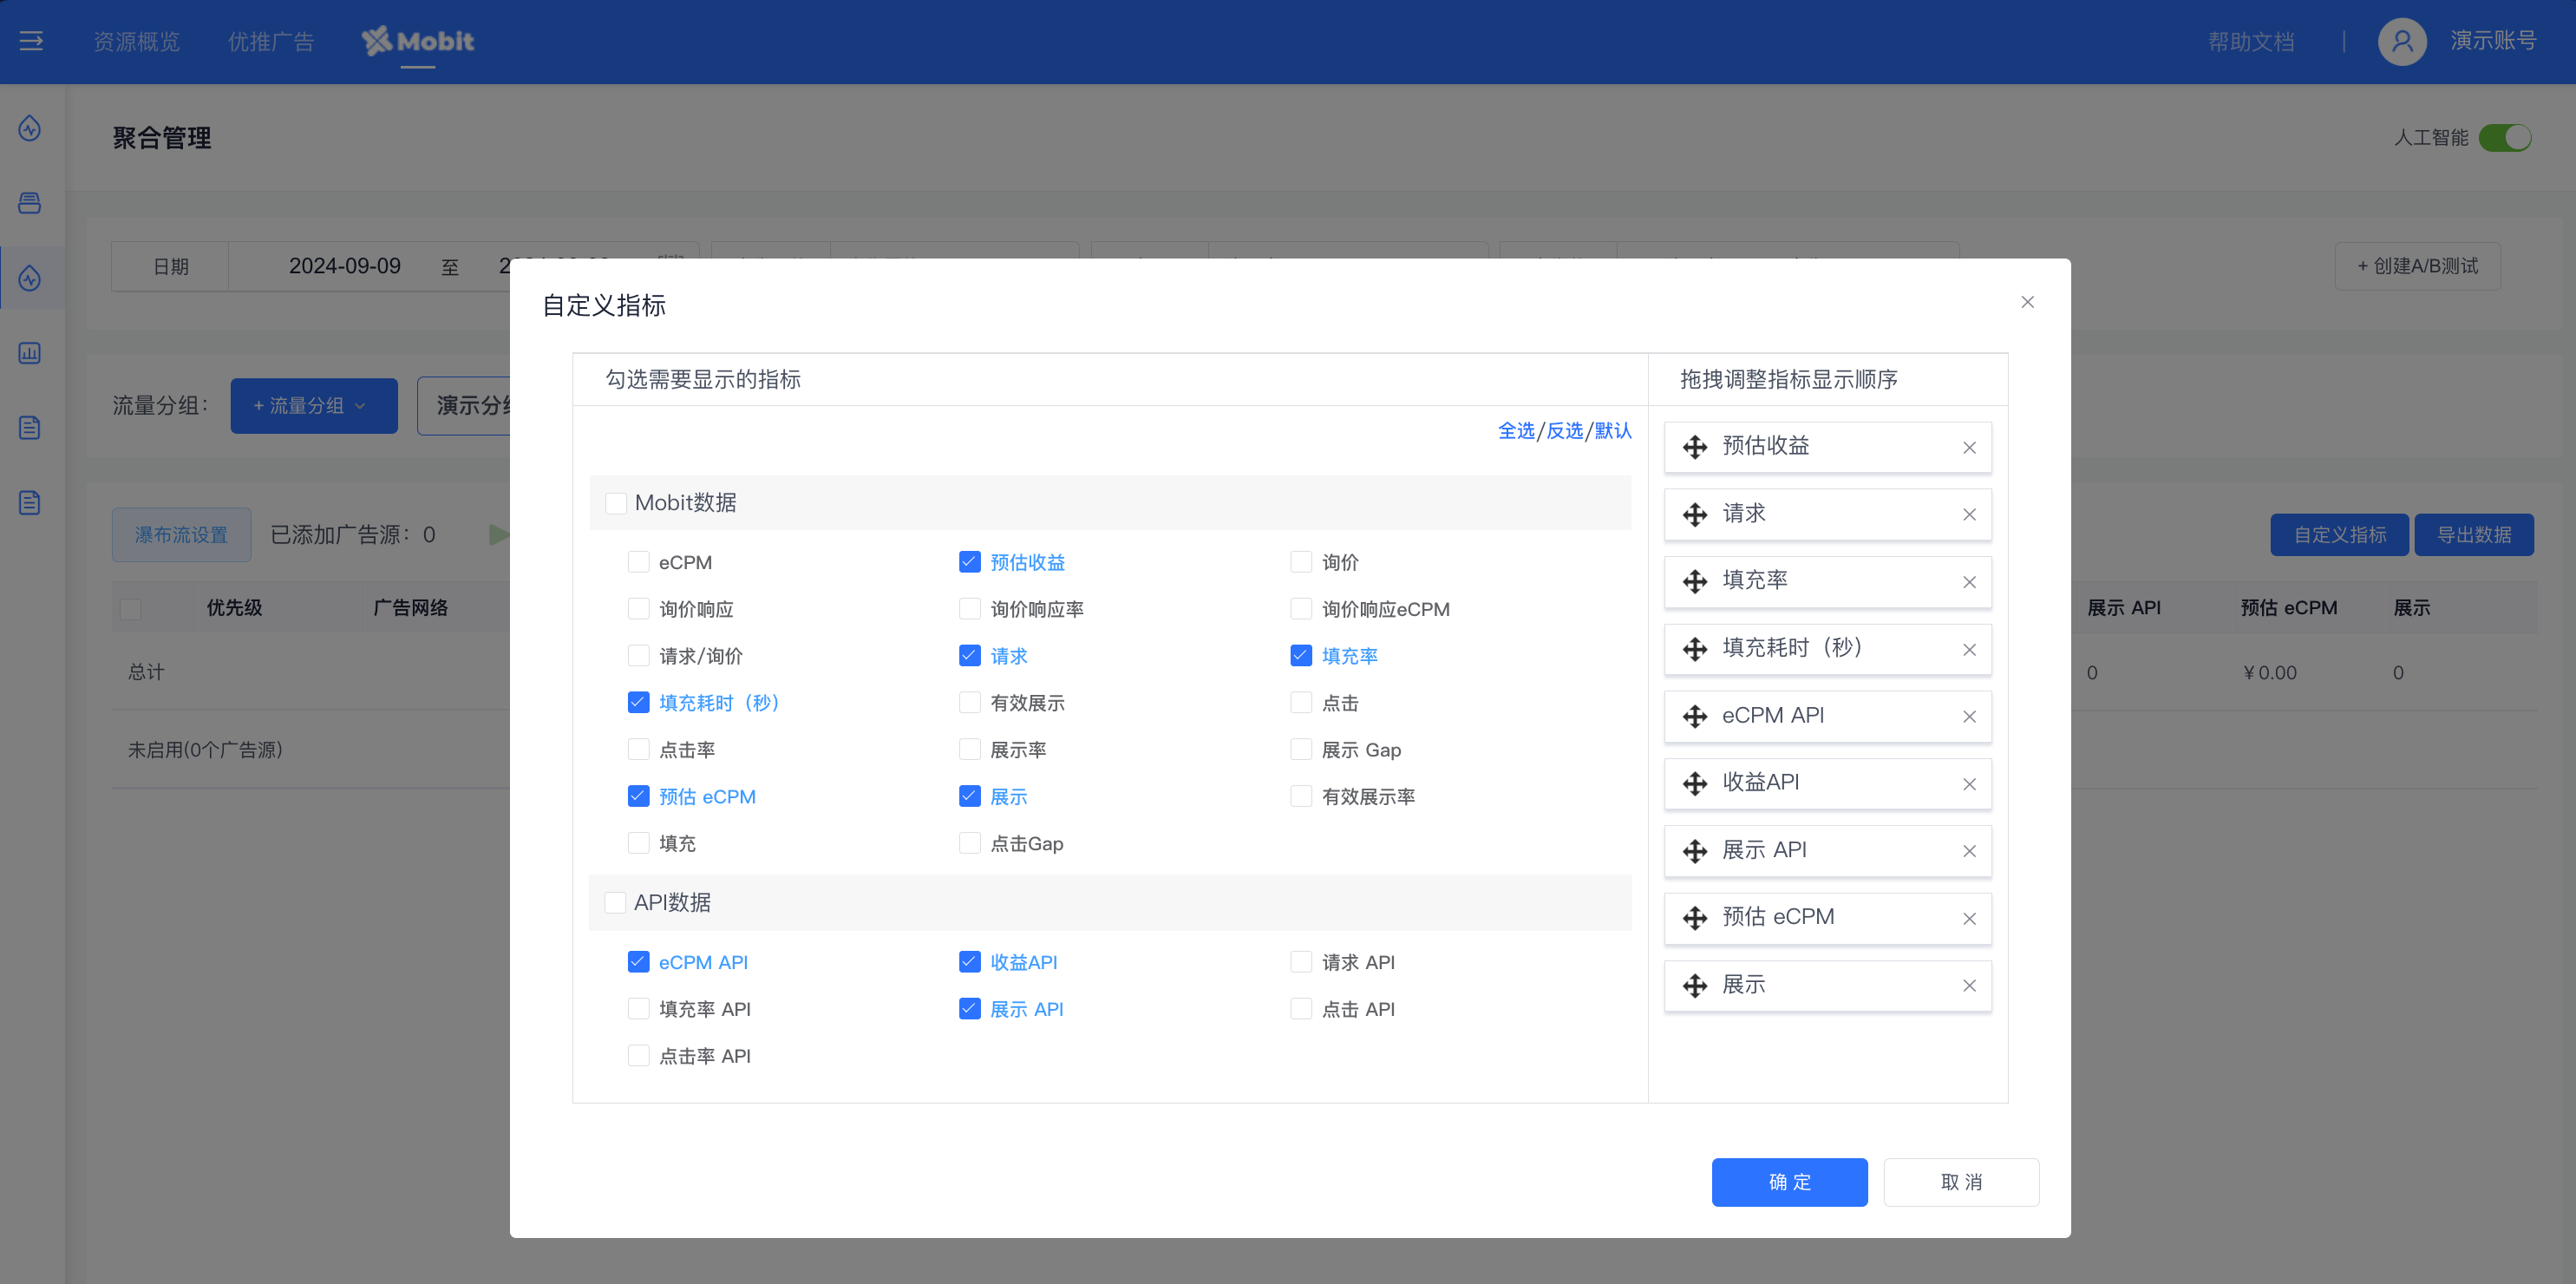Image resolution: width=2576 pixels, height=1284 pixels.
Task: Click 默认 link
Action: pos(1613,431)
